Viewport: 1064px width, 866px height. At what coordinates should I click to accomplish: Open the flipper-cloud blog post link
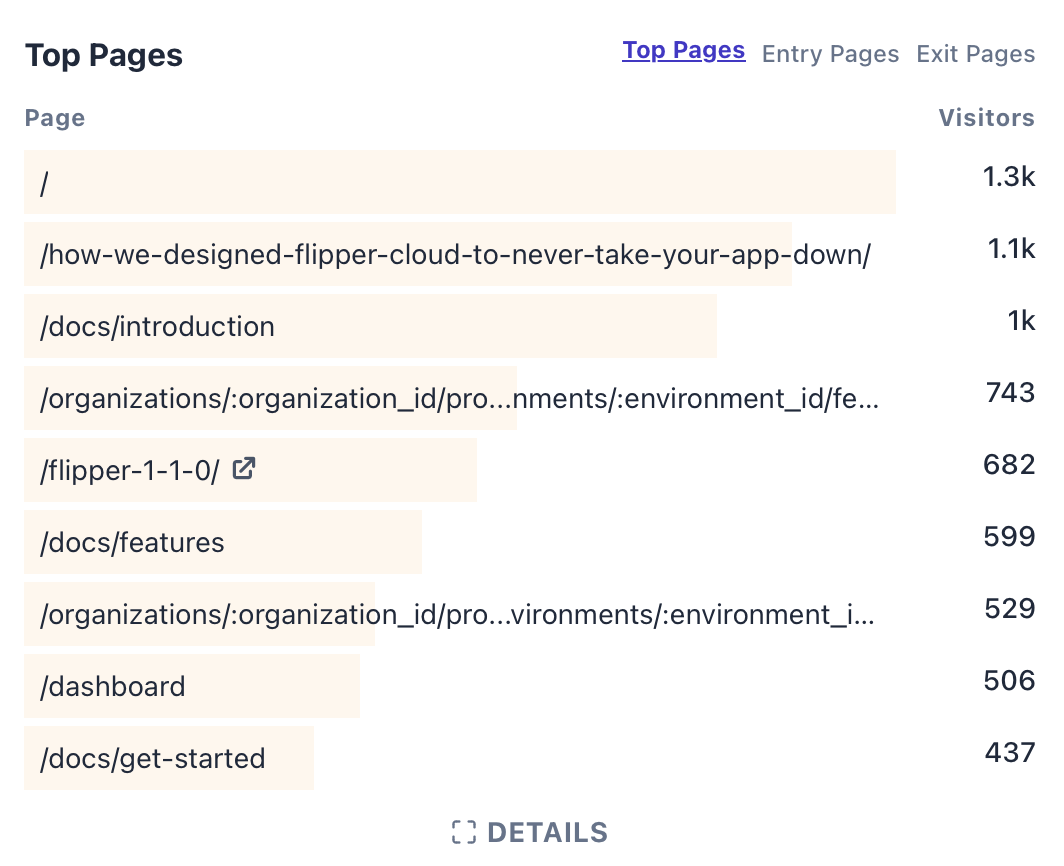tap(455, 254)
